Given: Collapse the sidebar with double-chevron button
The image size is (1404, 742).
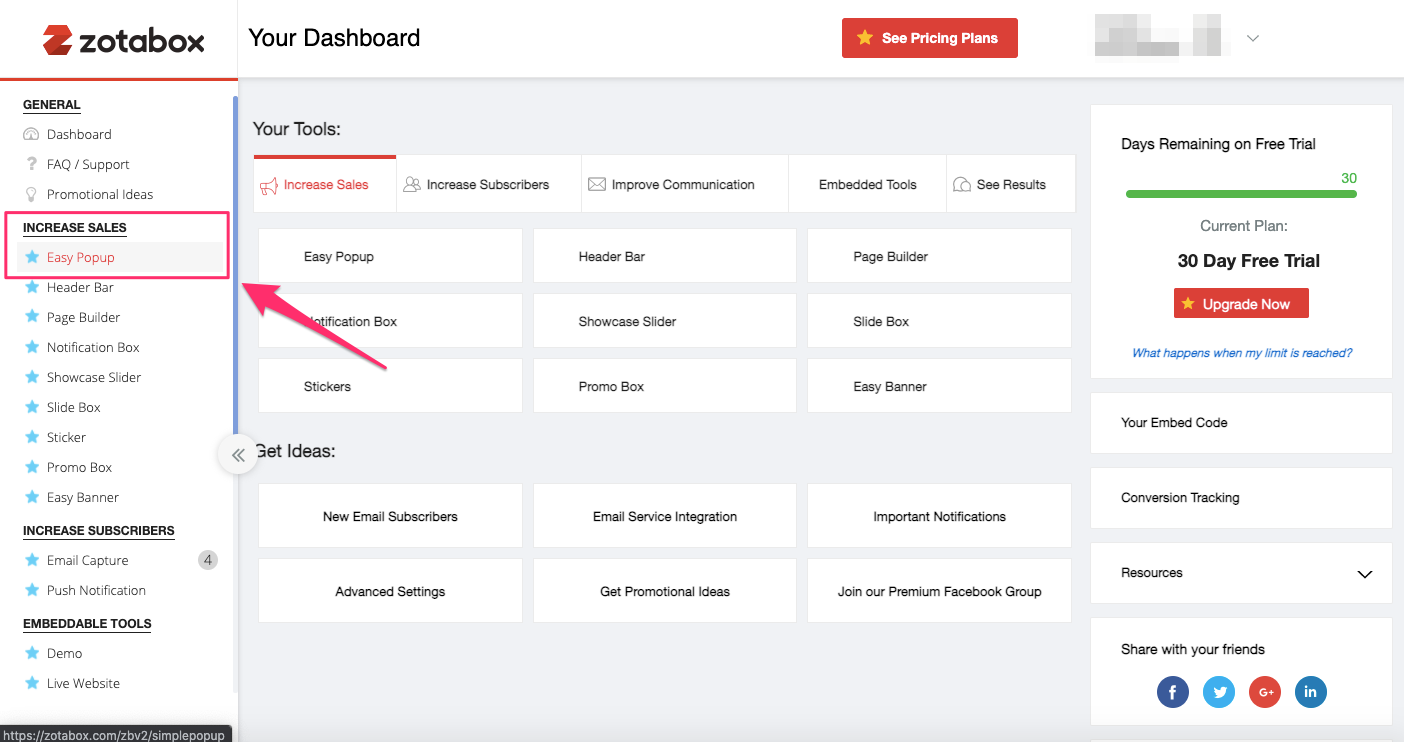Looking at the screenshot, I should coord(237,455).
